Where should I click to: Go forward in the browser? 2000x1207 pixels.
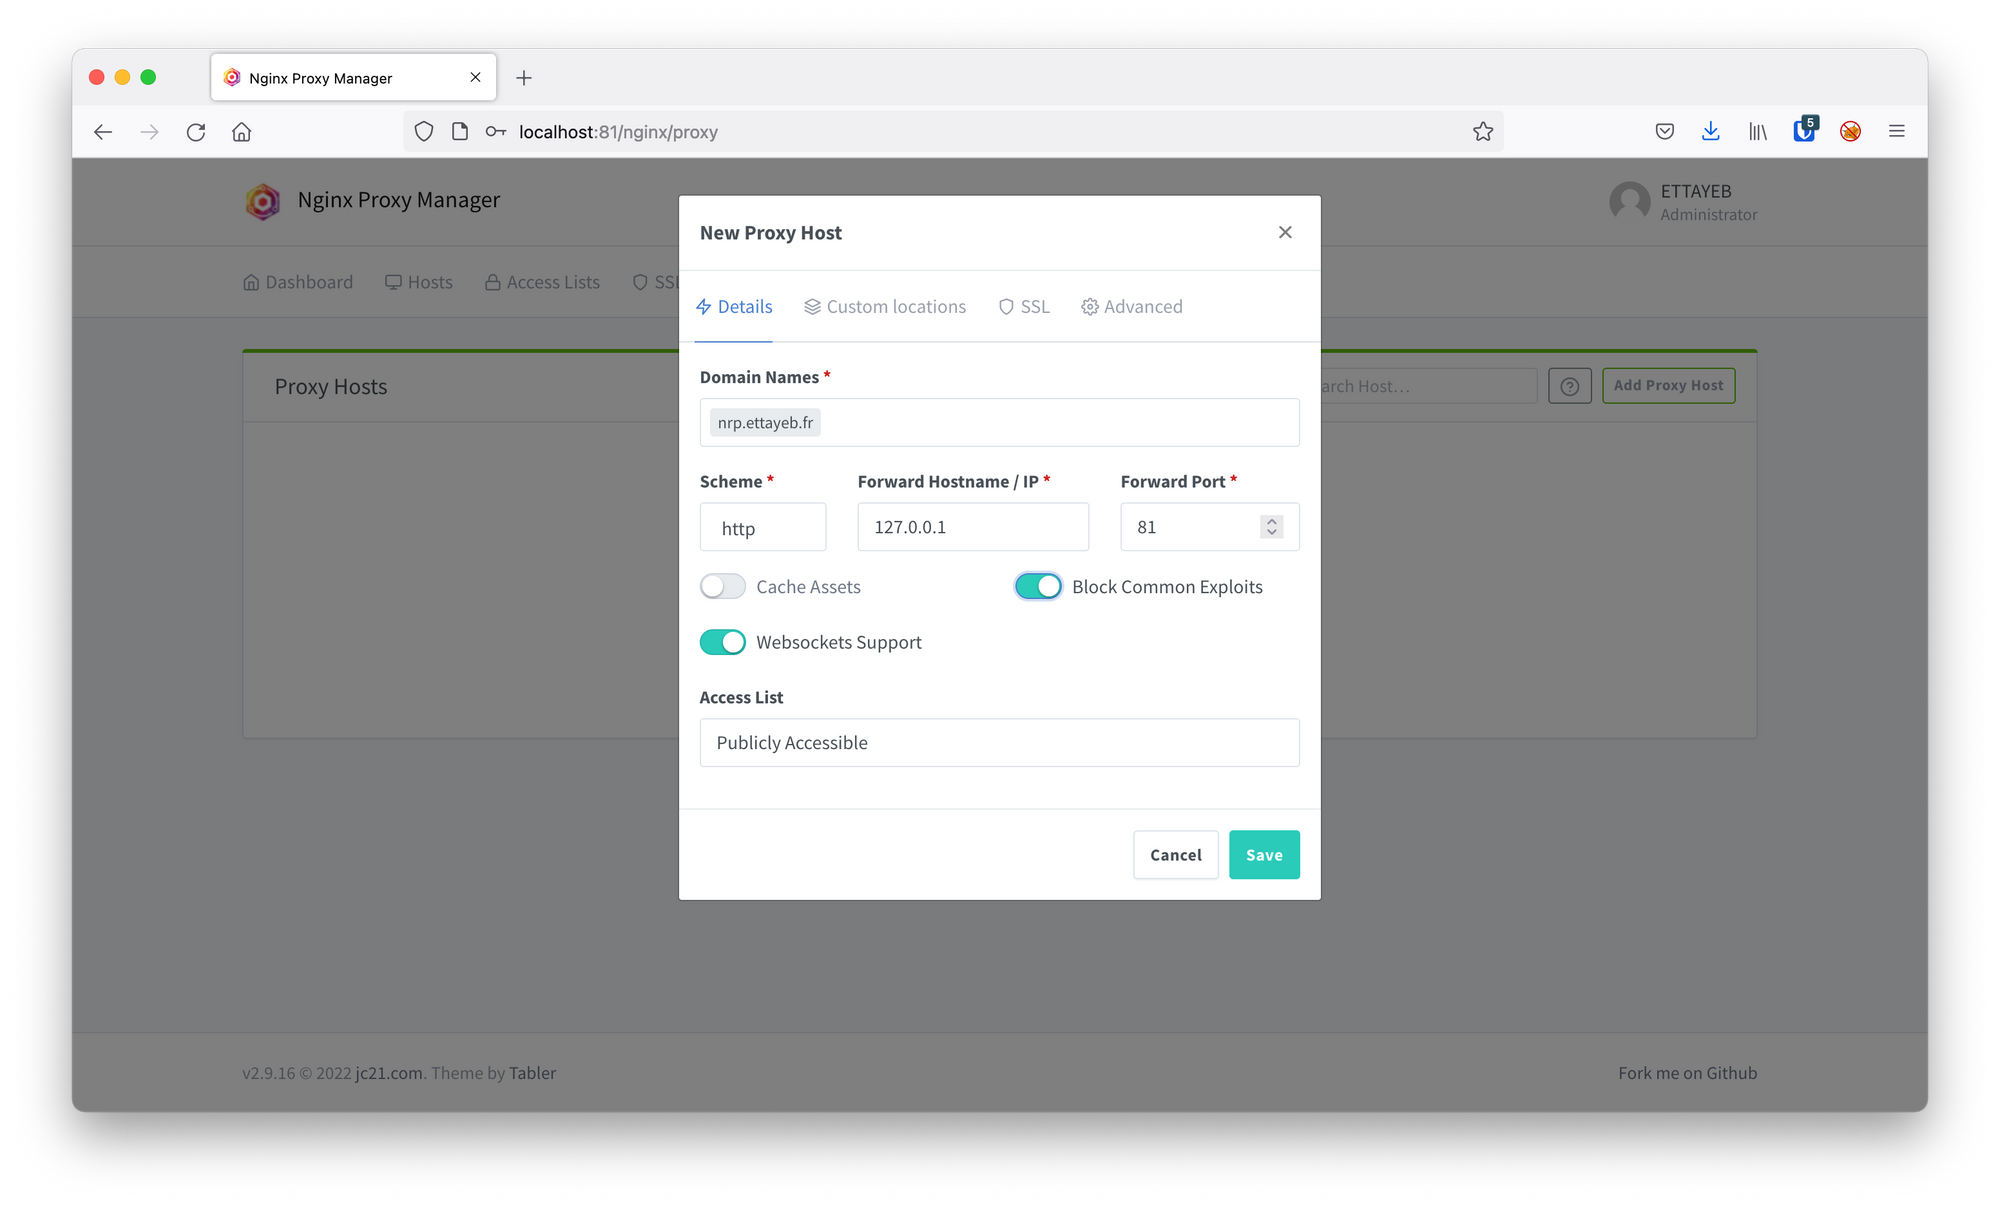point(150,132)
